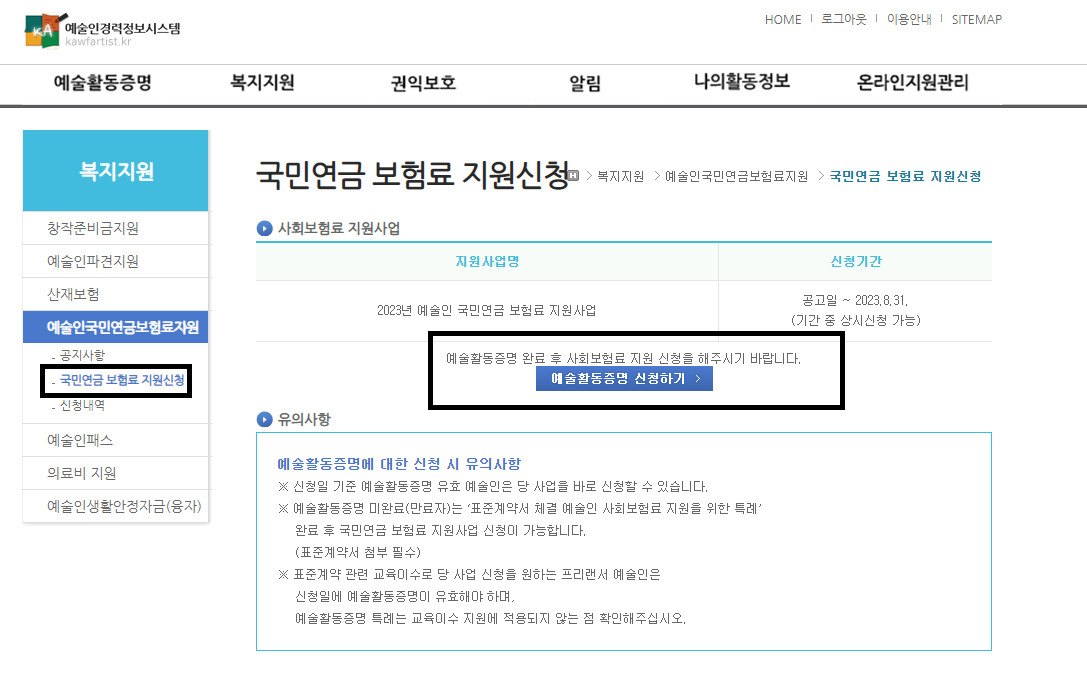Go to 나의활동정보
The height and width of the screenshot is (675, 1087).
pyautogui.click(x=740, y=84)
